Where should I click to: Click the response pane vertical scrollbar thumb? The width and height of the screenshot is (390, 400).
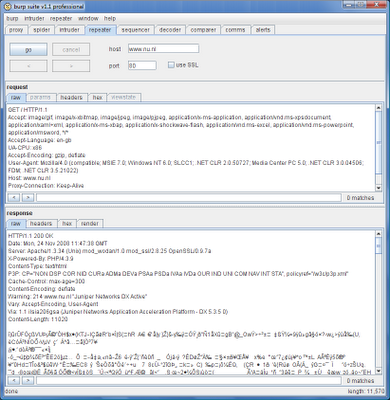pos(378,246)
